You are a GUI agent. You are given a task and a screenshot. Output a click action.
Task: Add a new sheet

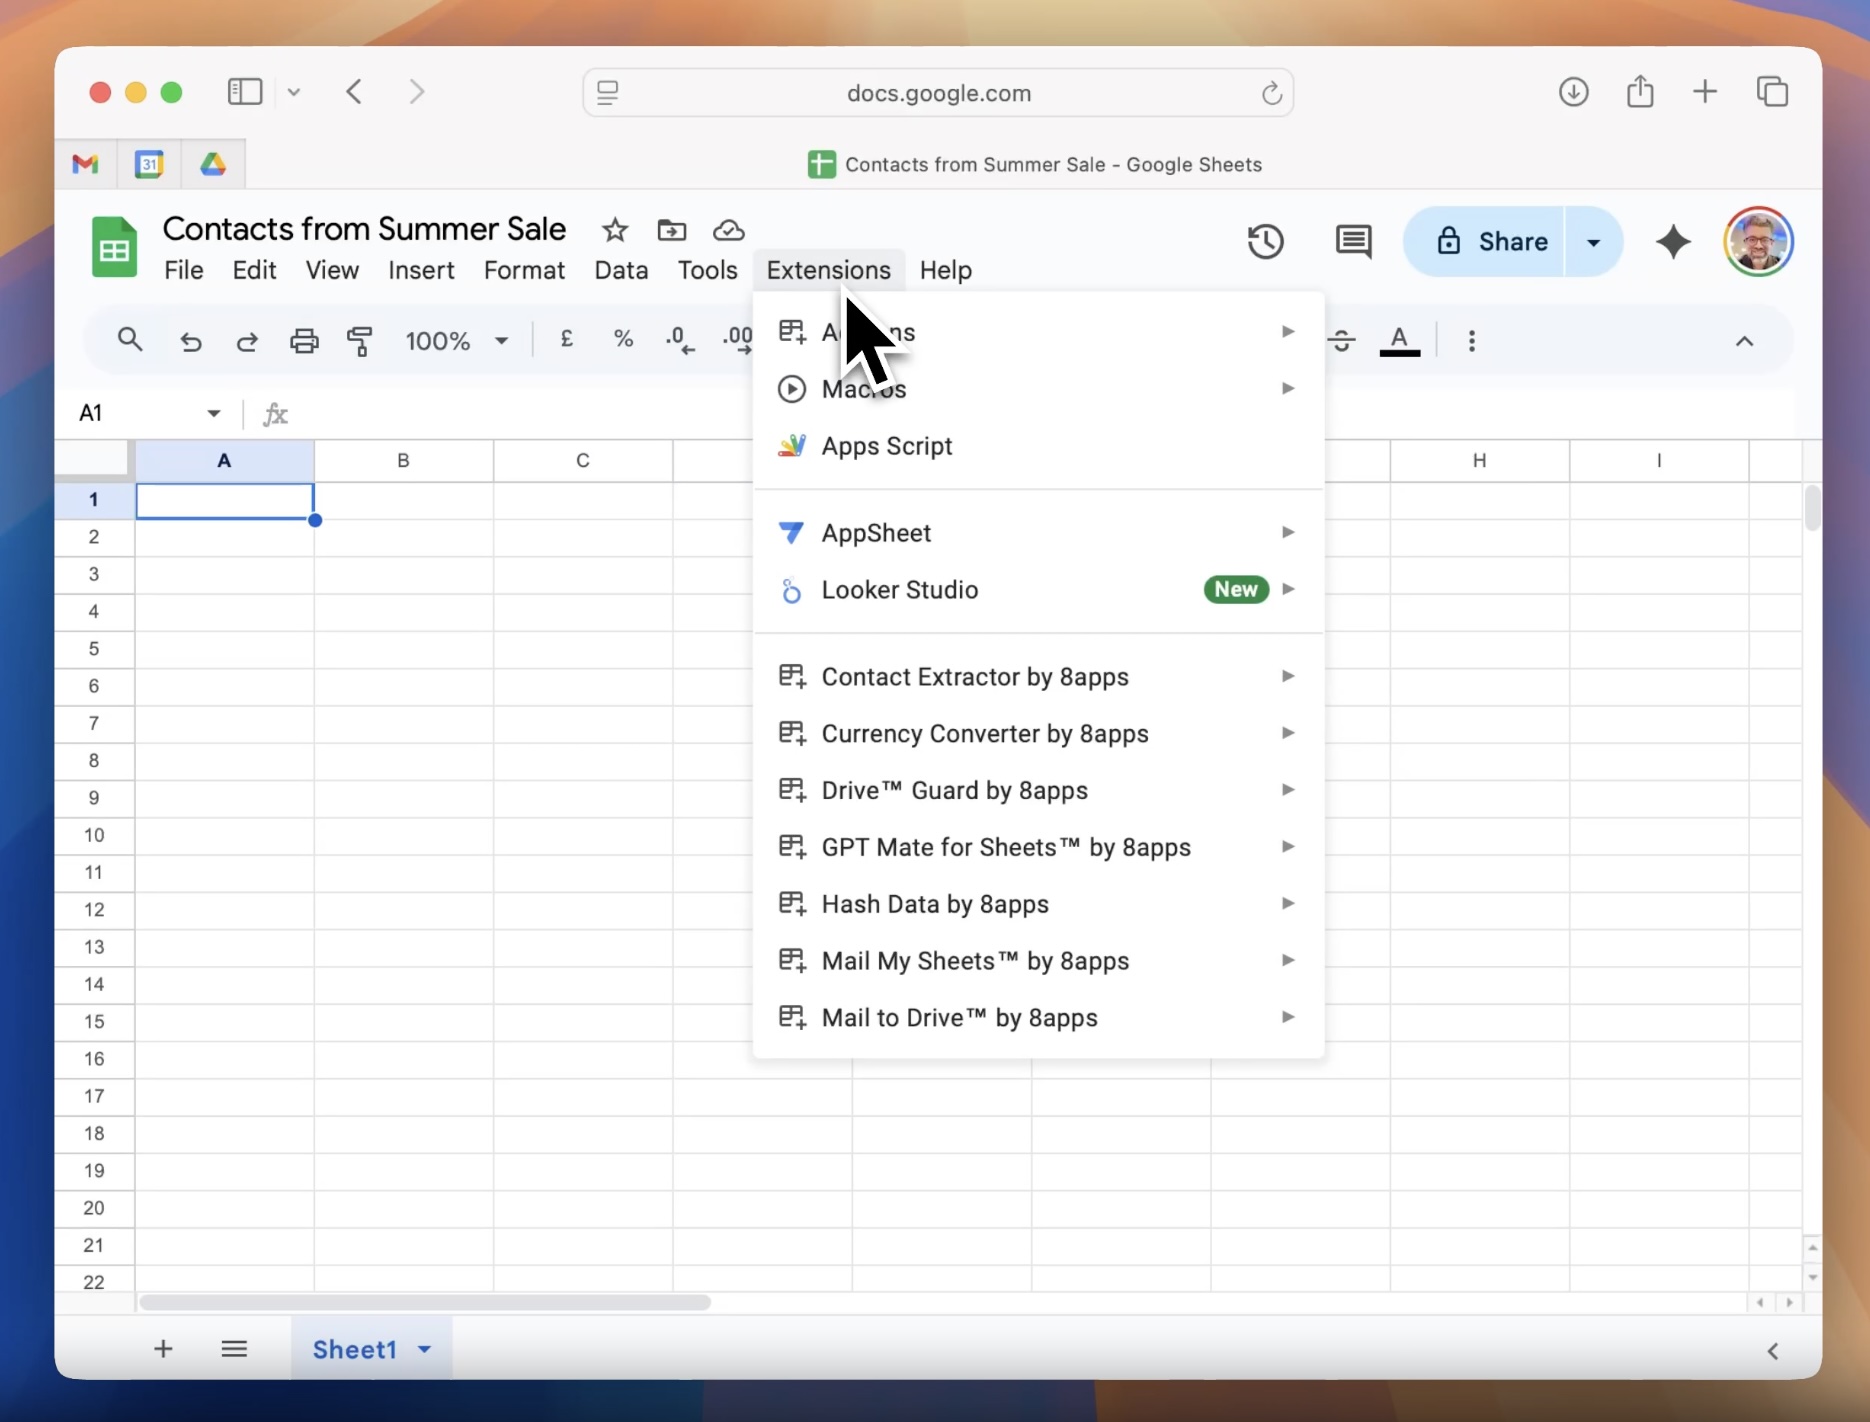click(x=163, y=1348)
